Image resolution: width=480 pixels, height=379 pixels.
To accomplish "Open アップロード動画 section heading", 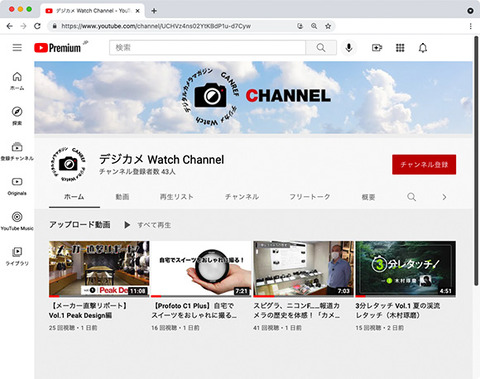I will 79,225.
